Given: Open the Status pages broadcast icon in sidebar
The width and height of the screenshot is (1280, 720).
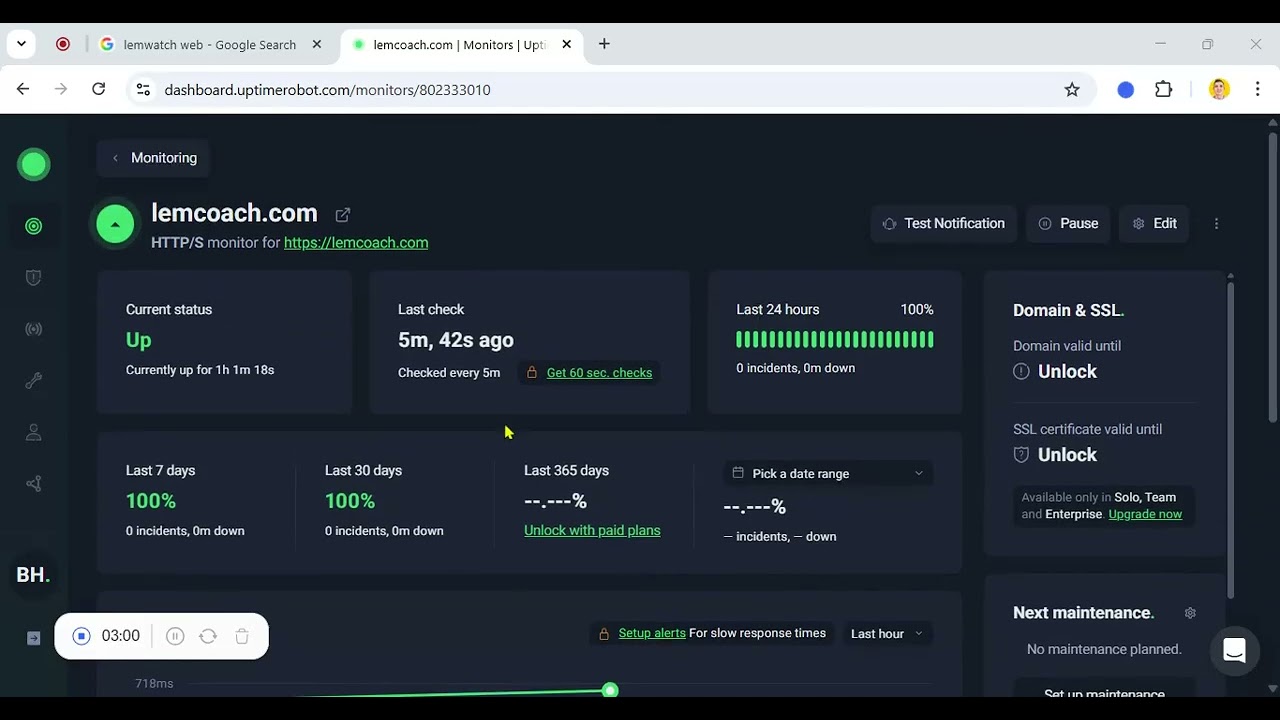Looking at the screenshot, I should [34, 329].
